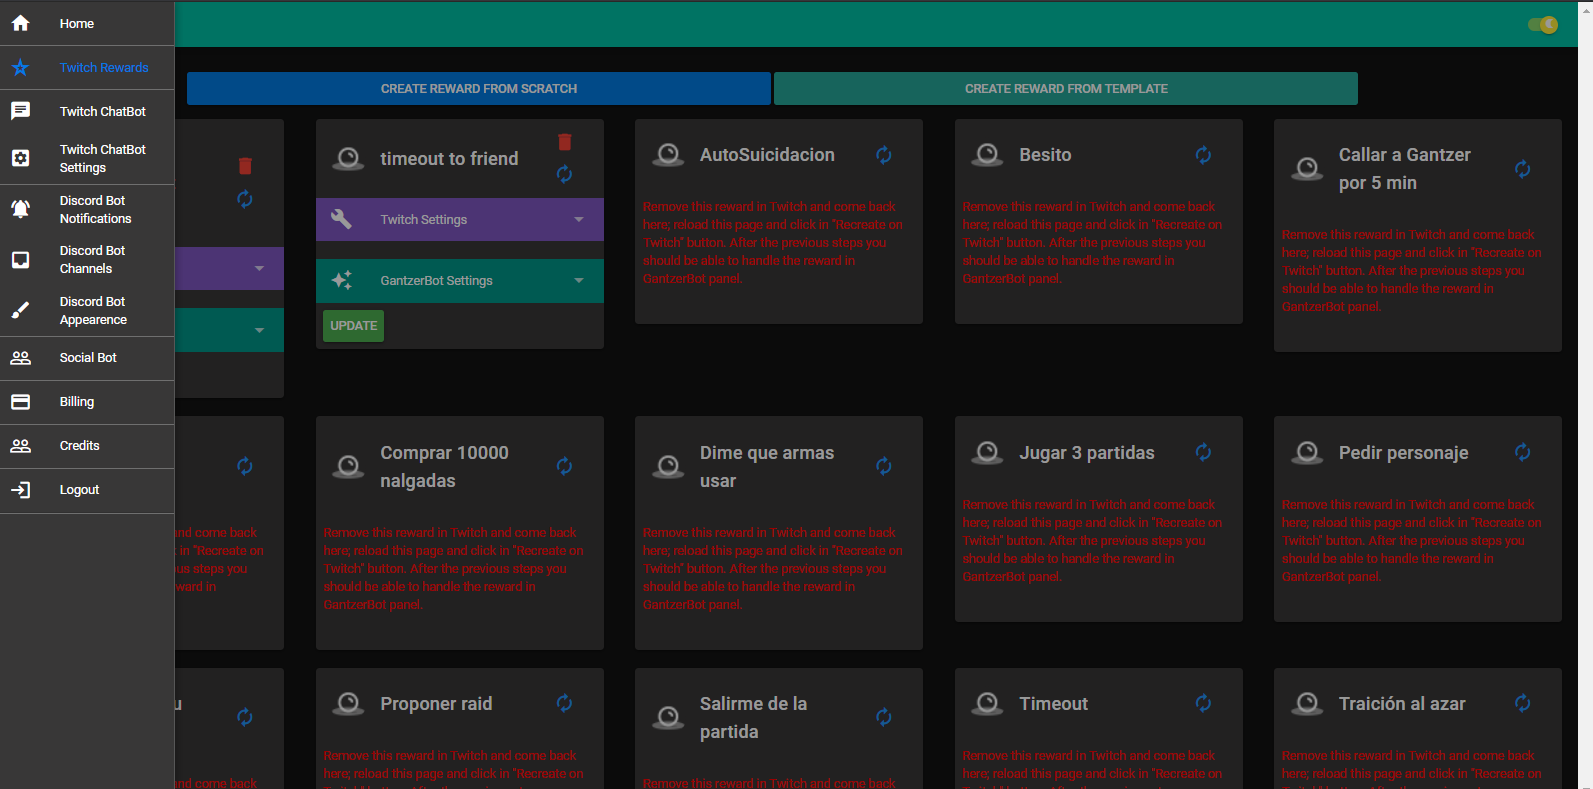Click the Discord Bot Appearence brush icon

(x=20, y=310)
